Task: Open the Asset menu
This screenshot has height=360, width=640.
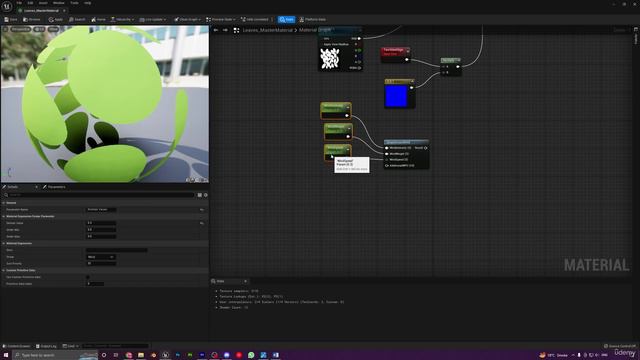Action: (43, 3)
